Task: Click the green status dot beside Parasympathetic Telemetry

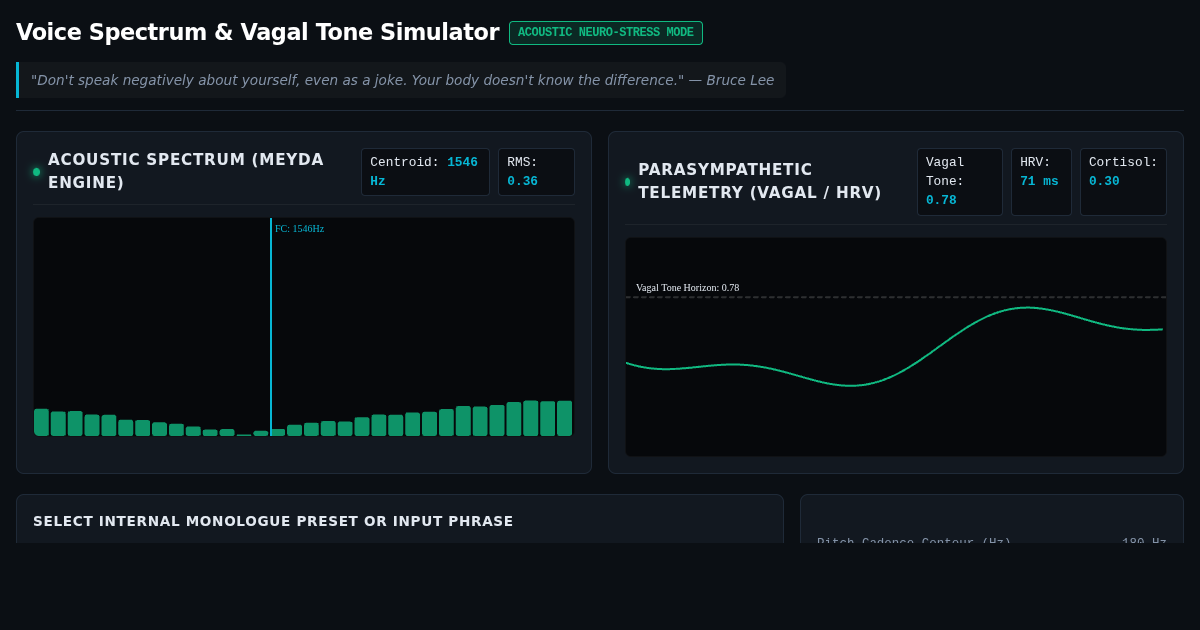Action: (x=628, y=182)
